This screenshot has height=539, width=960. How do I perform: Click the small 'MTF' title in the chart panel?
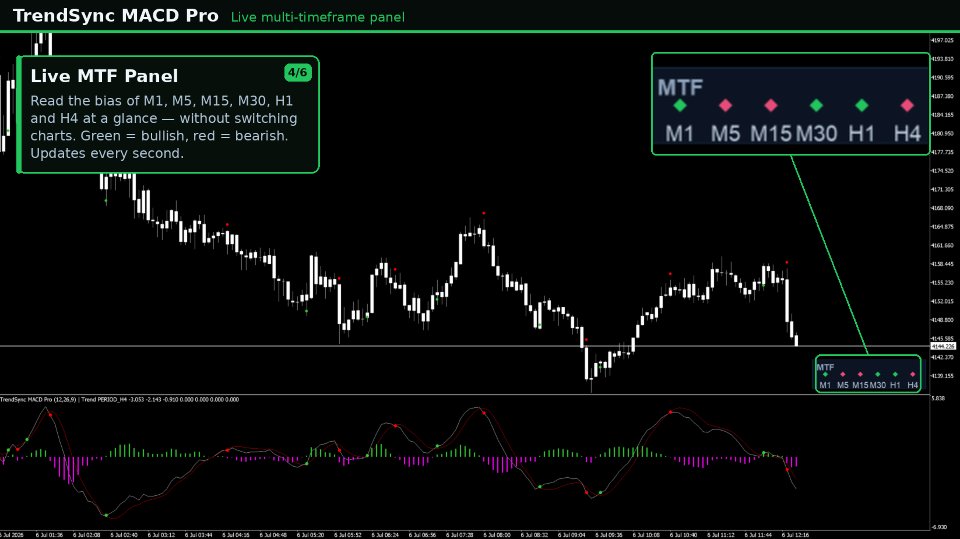[825, 367]
